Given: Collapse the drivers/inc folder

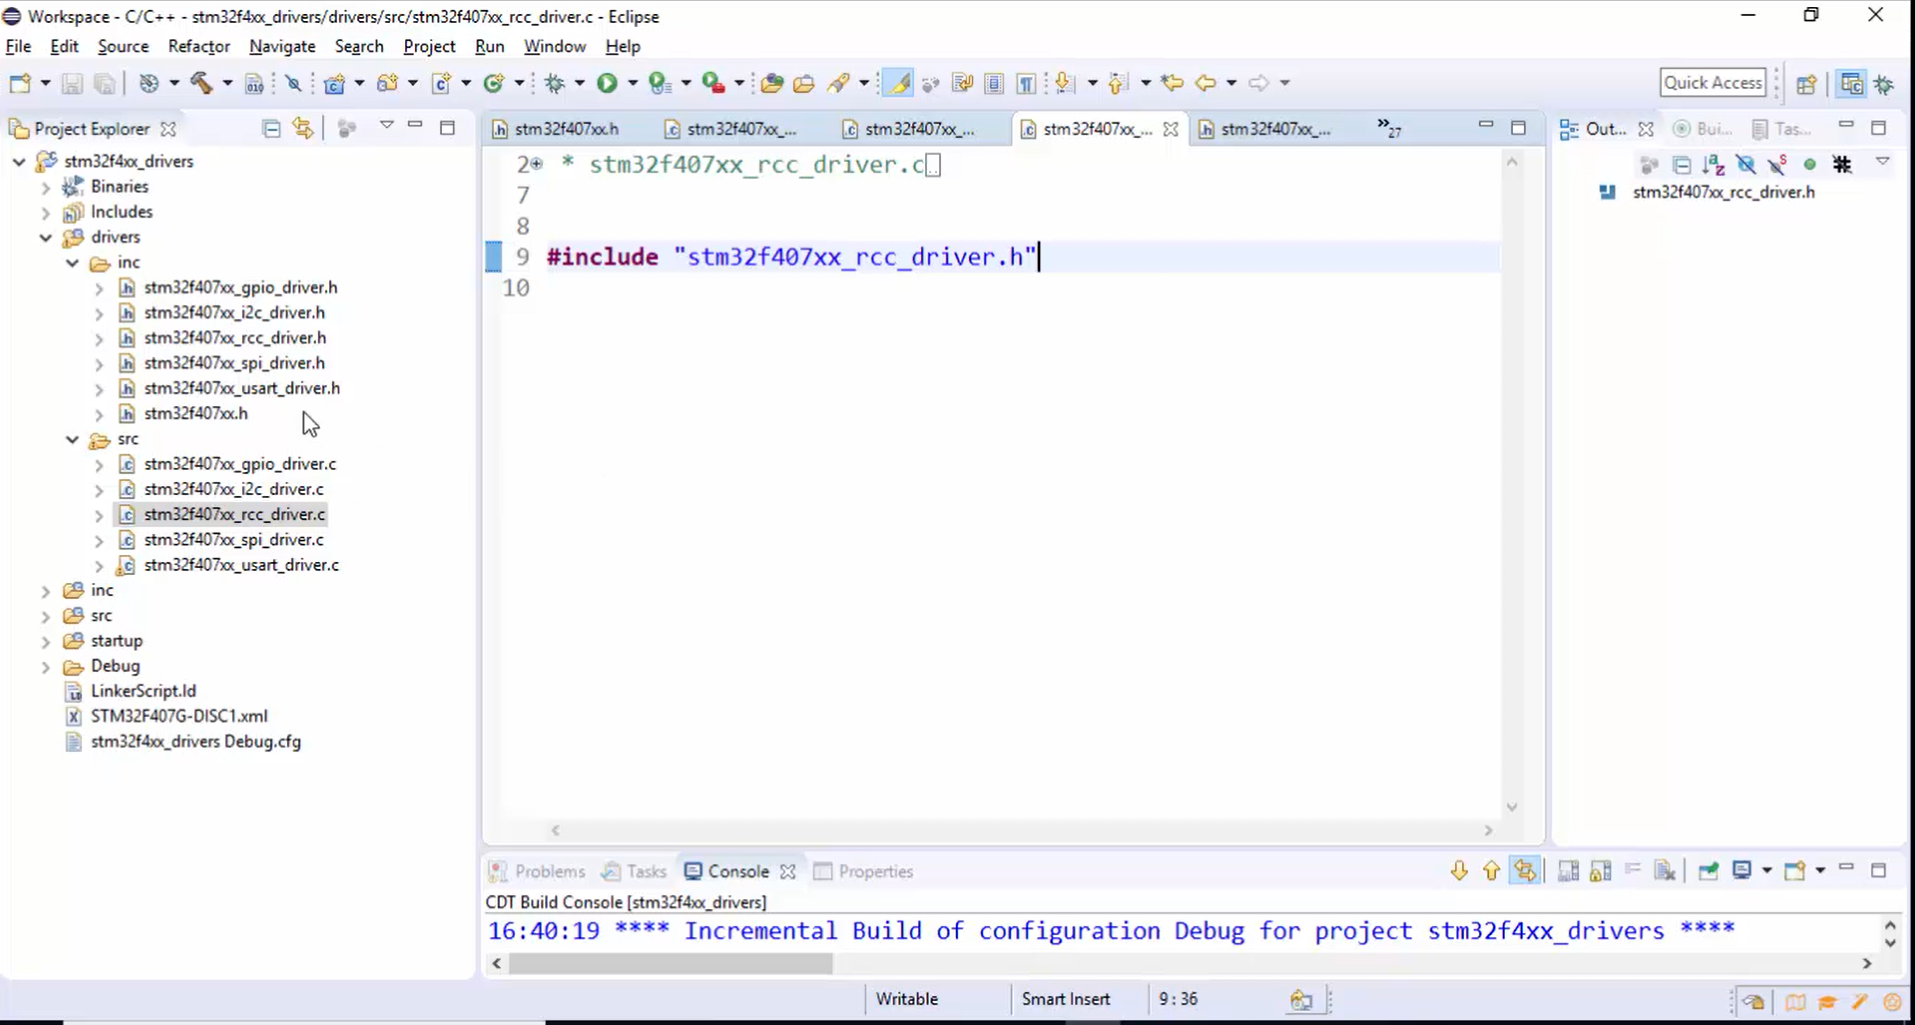Looking at the screenshot, I should 72,263.
